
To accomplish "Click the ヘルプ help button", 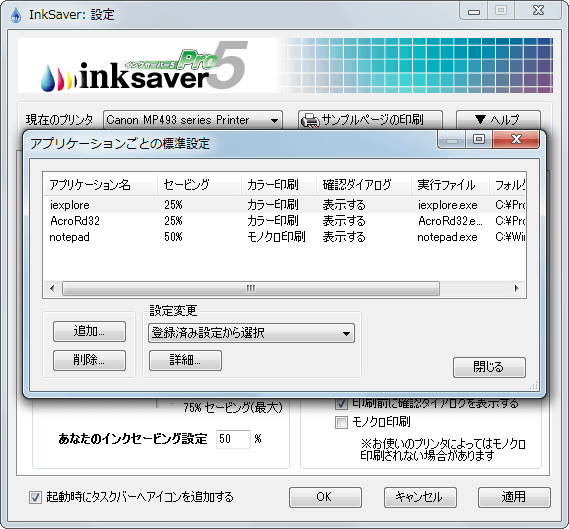I will coord(498,119).
